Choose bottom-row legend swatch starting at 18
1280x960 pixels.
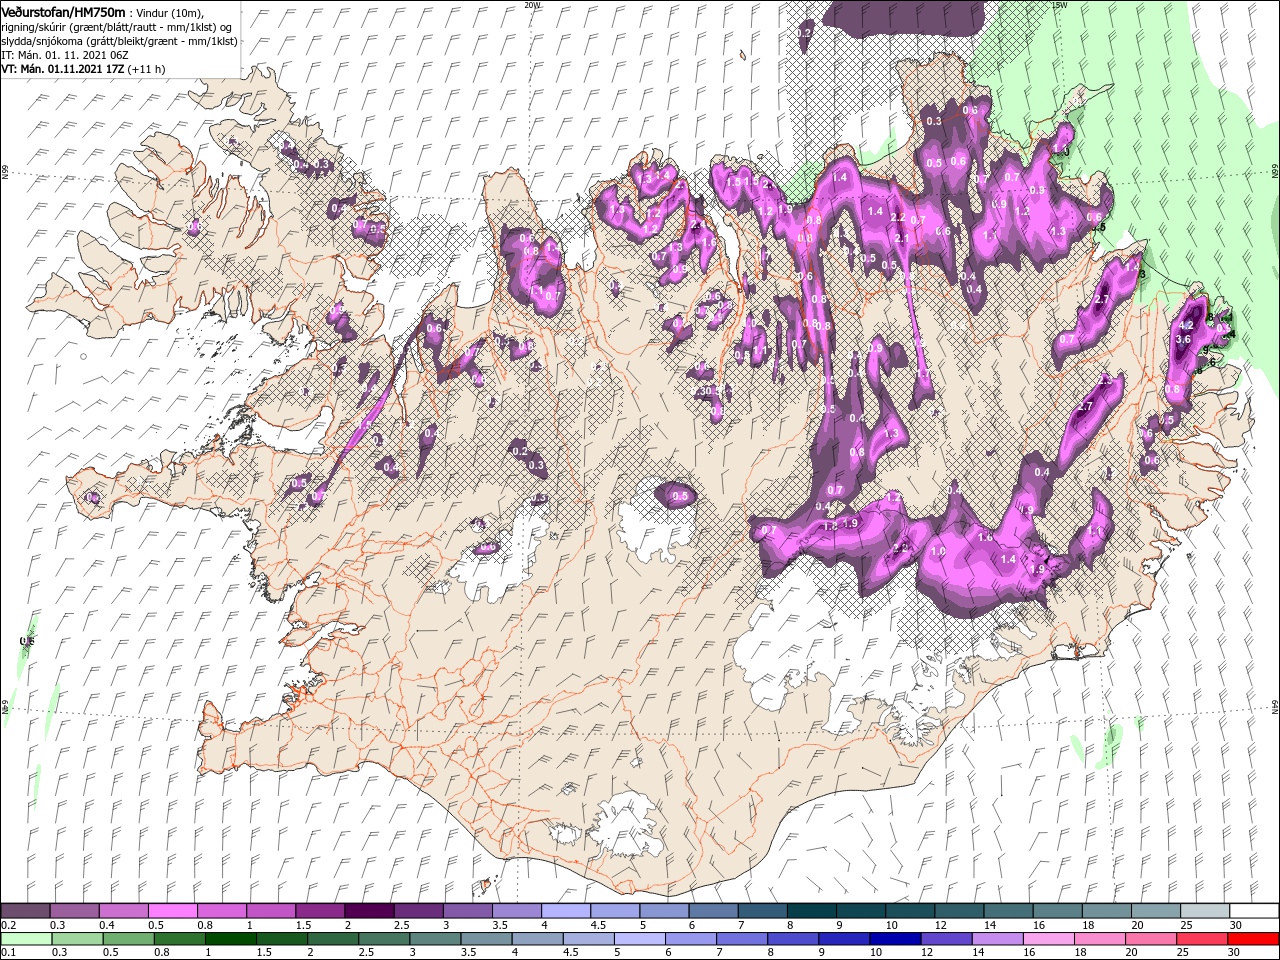pos(1098,939)
